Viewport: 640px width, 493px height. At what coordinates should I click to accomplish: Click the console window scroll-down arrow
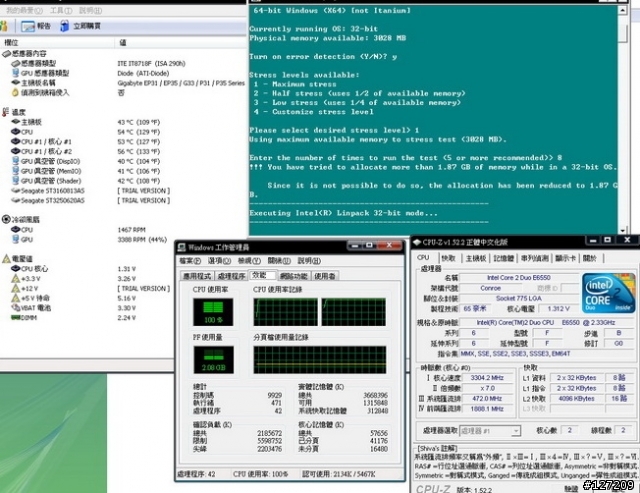tap(622, 231)
